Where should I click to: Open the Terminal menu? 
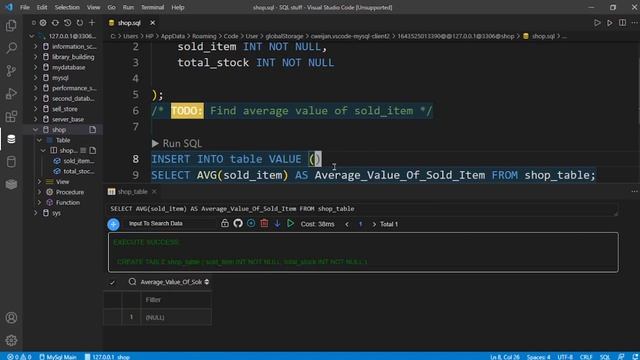[x=152, y=7]
